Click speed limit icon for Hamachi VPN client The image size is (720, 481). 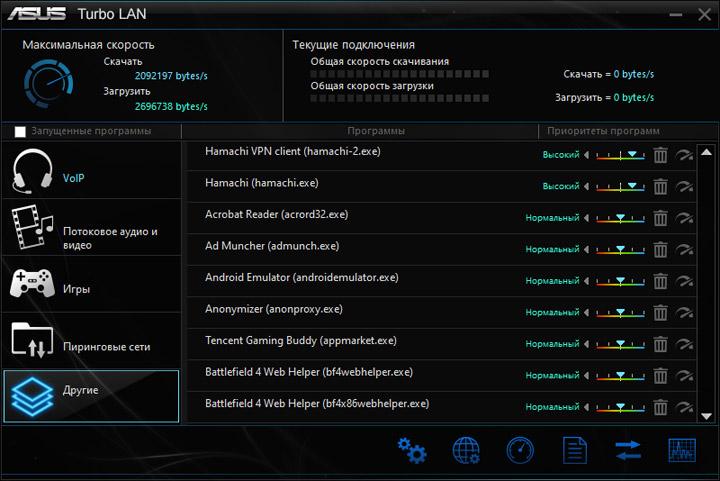coord(684,155)
